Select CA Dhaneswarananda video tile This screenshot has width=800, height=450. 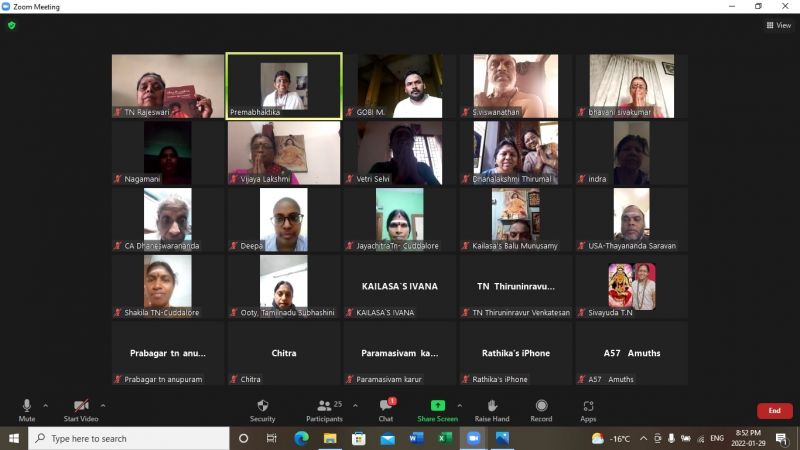tap(168, 220)
